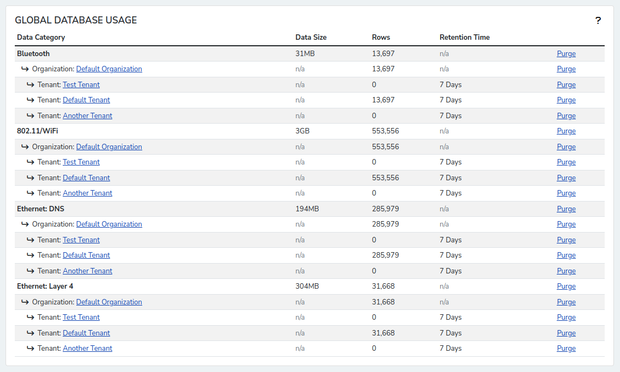620x372 pixels.
Task: Open the help question mark icon
Action: tap(598, 21)
